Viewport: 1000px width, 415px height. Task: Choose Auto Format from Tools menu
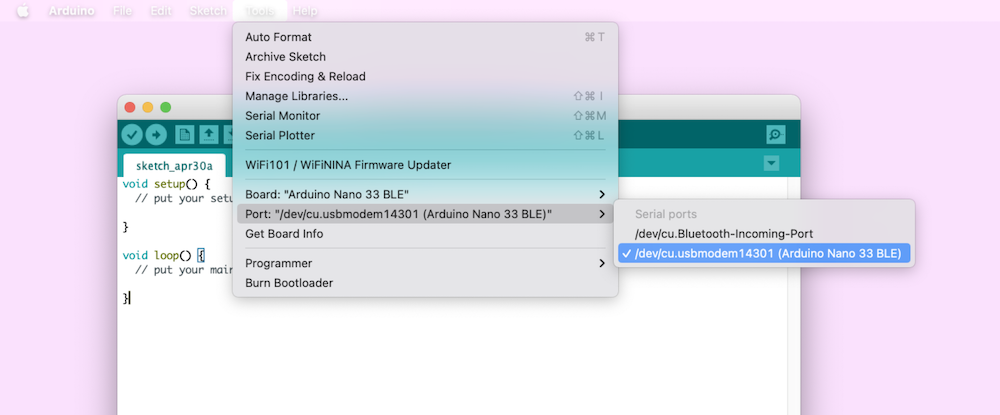425,38
